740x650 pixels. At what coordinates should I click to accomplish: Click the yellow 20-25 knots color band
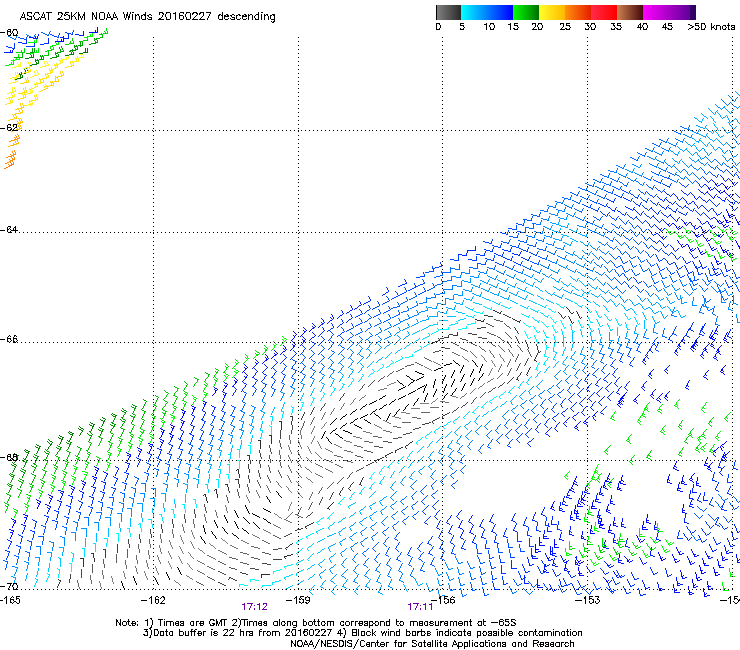552,12
